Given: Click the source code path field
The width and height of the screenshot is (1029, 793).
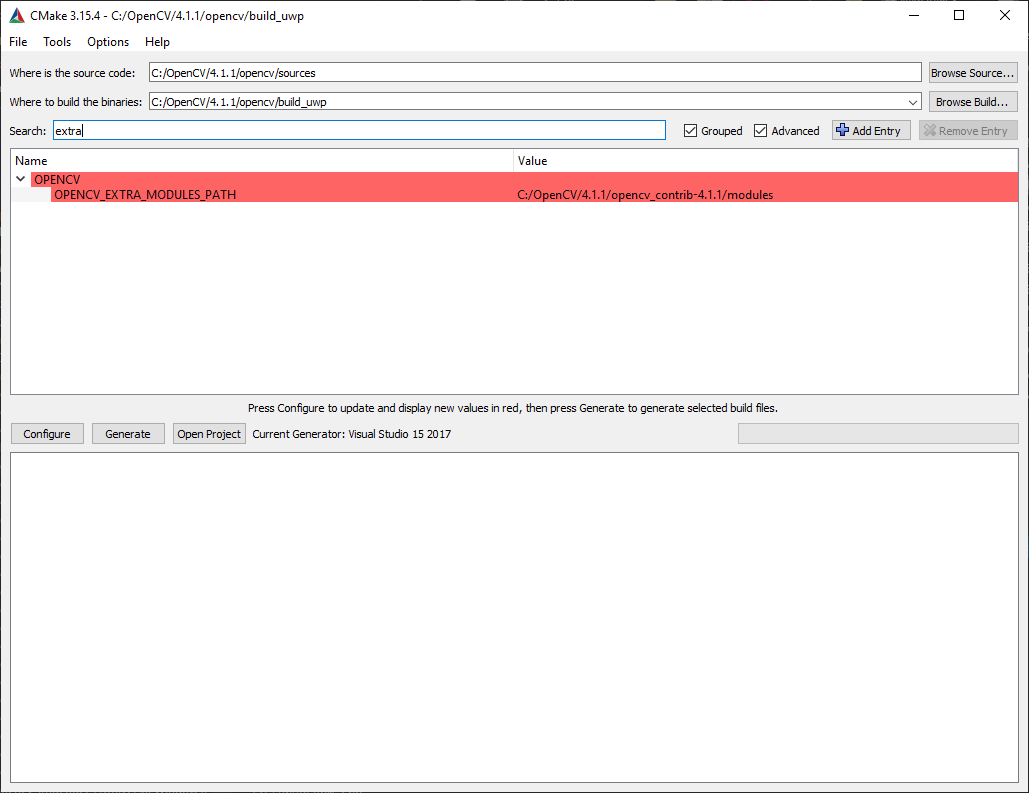Looking at the screenshot, I should [535, 73].
